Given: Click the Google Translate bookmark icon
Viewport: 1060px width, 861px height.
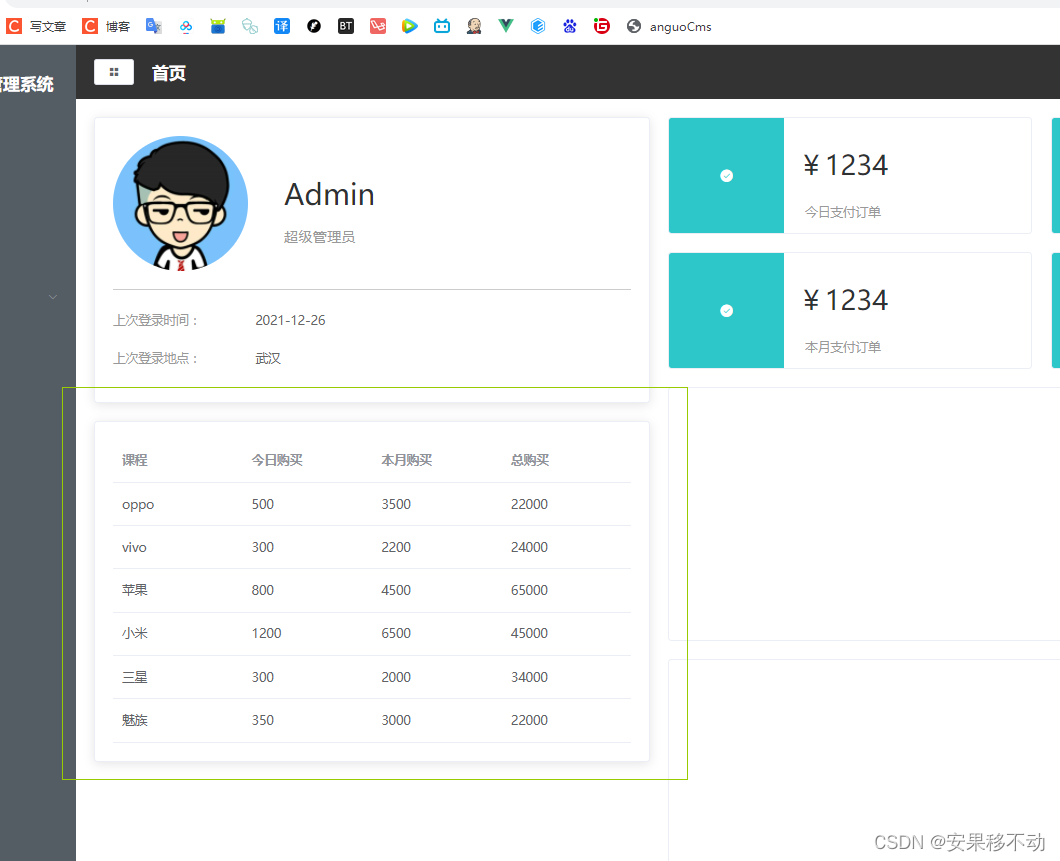Looking at the screenshot, I should [153, 26].
